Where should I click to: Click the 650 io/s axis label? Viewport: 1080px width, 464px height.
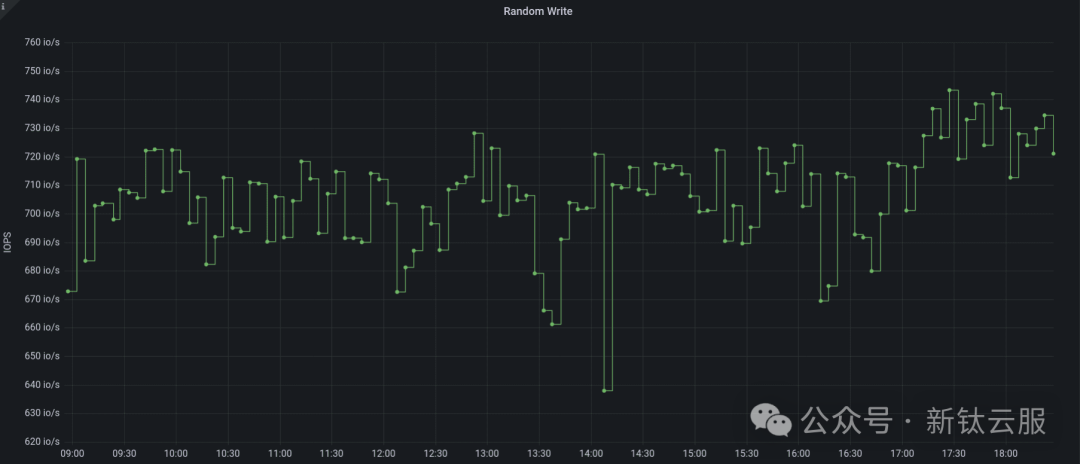click(42, 356)
